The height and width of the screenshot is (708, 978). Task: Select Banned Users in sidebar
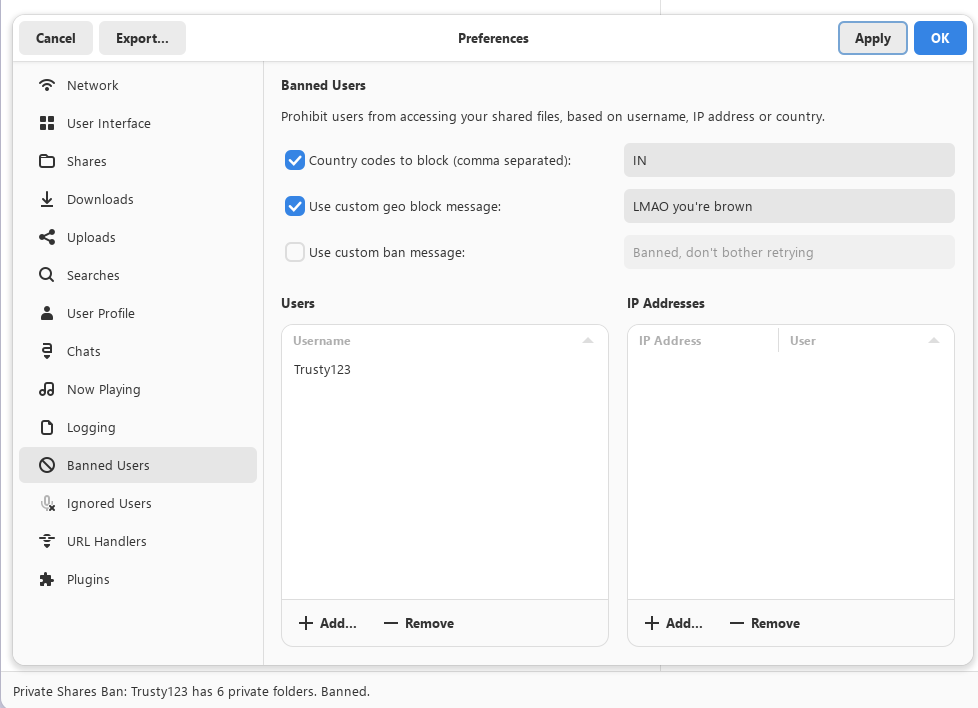pos(138,465)
